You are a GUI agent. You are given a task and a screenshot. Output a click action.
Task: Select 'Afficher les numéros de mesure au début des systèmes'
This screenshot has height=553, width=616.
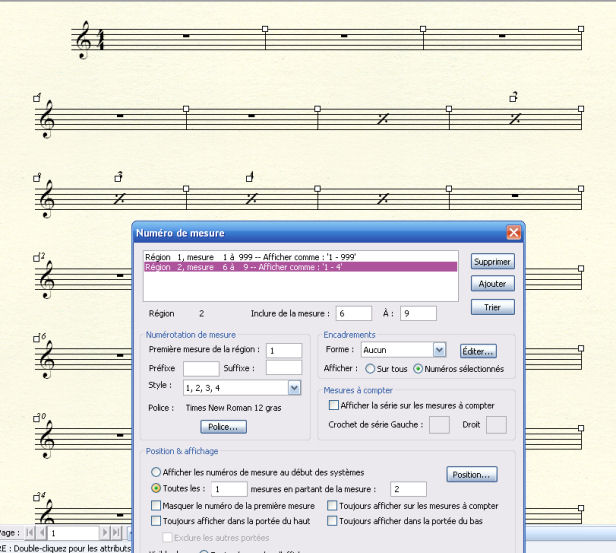(x=155, y=472)
